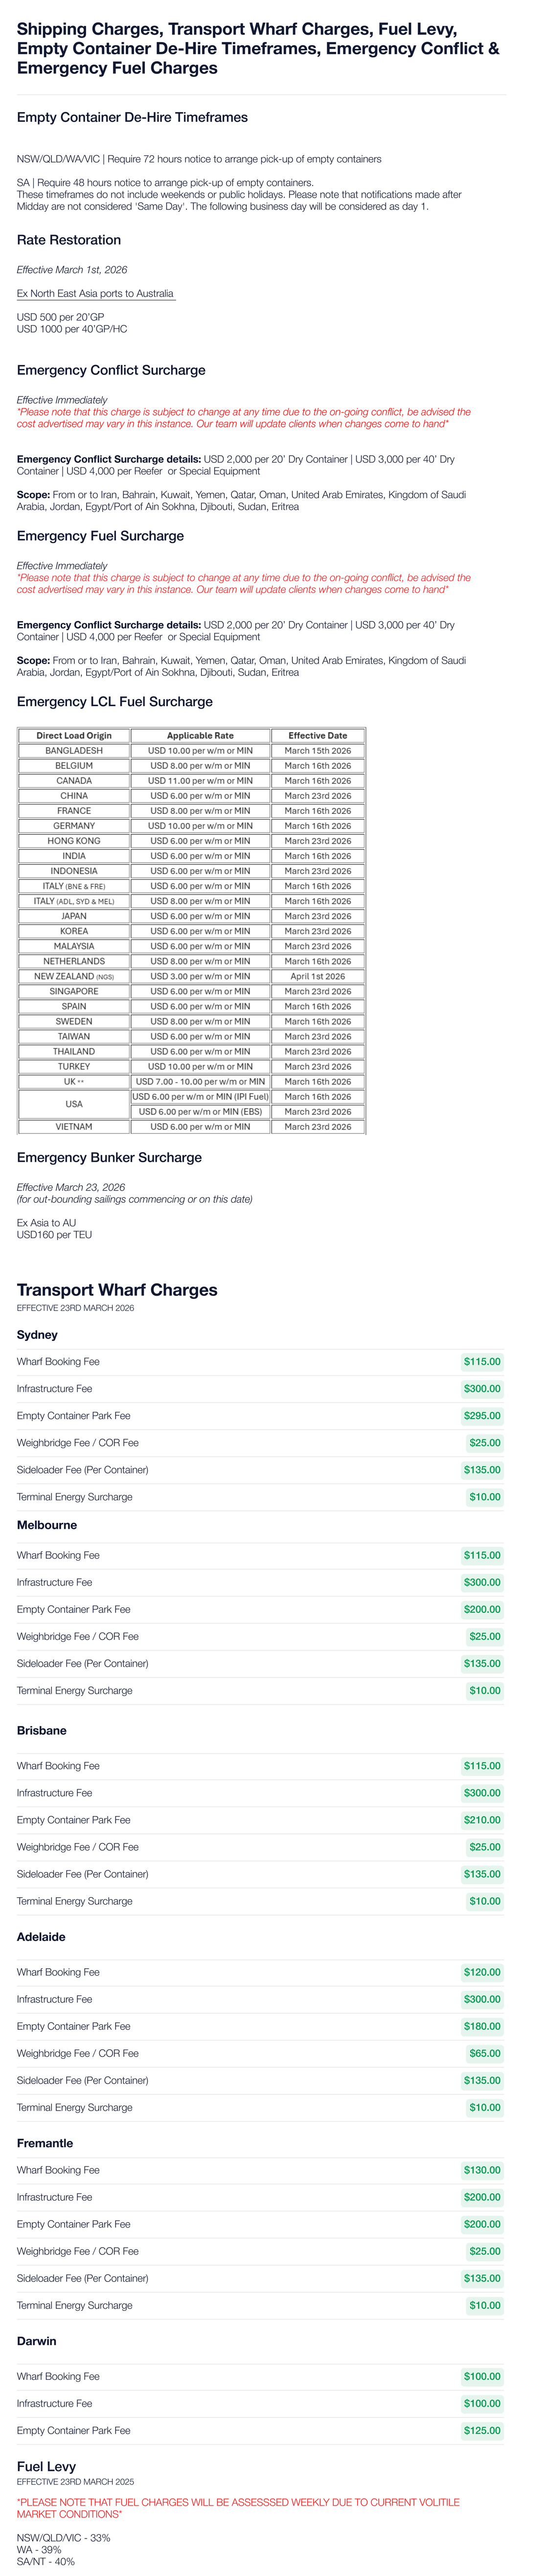This screenshot has width=548, height=2576.
Task: Select the Adelaide Weighbridge / COR Fee $65.00 badge
Action: click(x=484, y=2053)
